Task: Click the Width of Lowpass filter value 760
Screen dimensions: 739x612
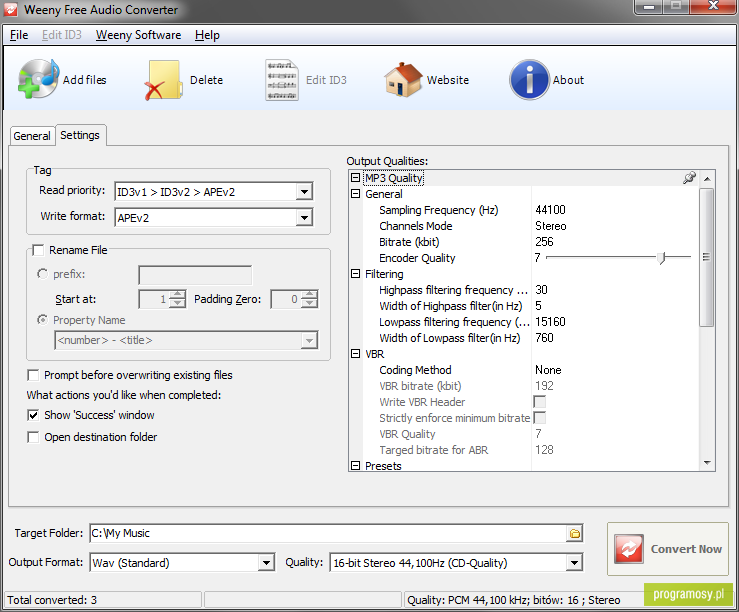Action: [x=544, y=338]
